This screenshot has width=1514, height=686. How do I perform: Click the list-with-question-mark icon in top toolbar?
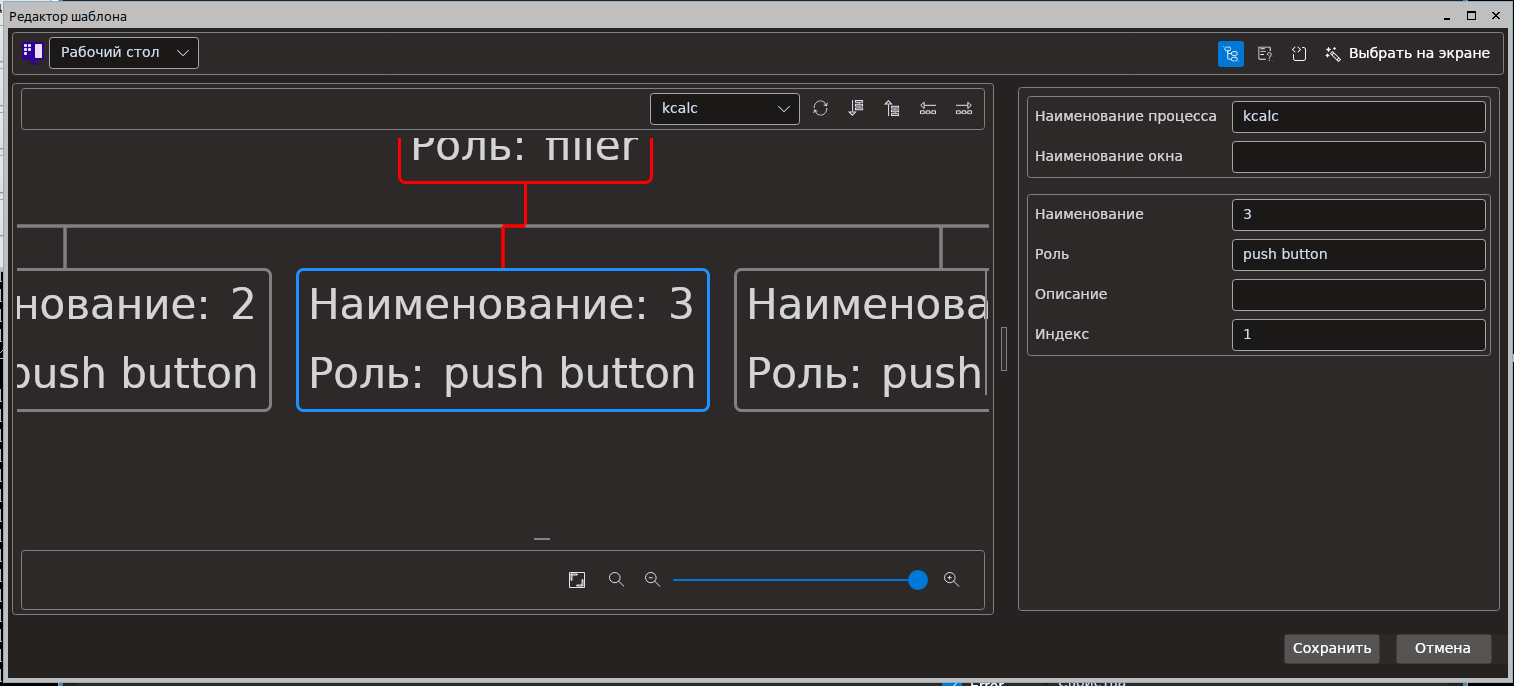(x=1265, y=54)
